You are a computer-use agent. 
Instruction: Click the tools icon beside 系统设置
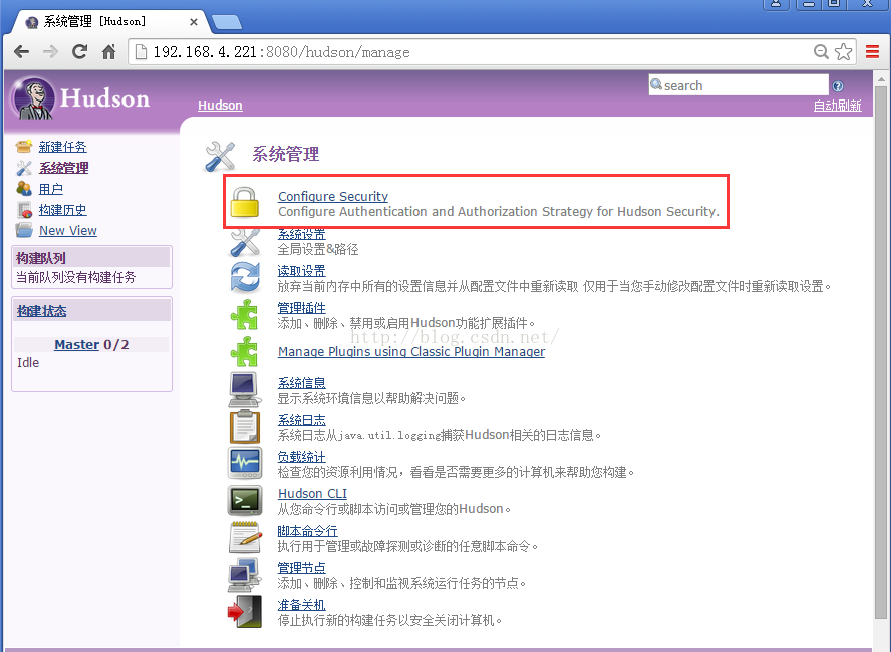(245, 242)
